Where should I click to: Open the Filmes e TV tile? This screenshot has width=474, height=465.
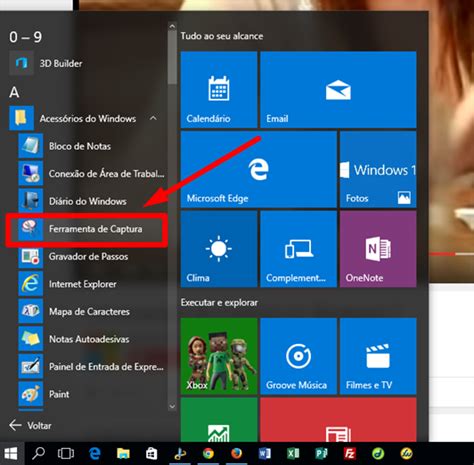coord(378,356)
